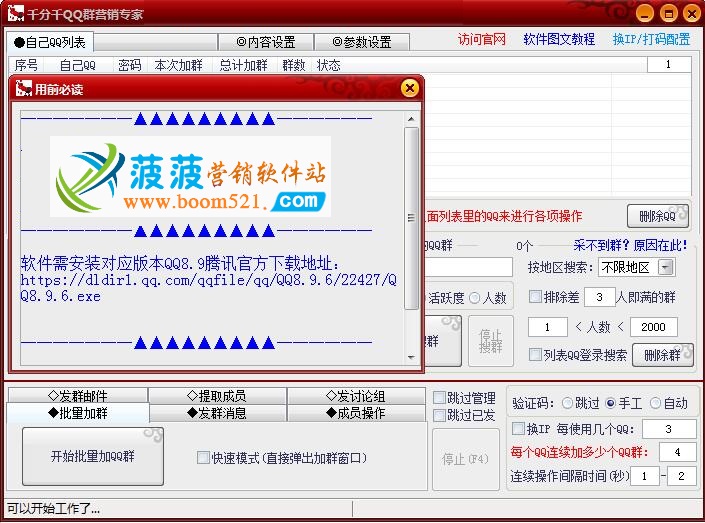Click the disabled 停止搜群 button
Screen dimensions: 705x523
pos(491,341)
